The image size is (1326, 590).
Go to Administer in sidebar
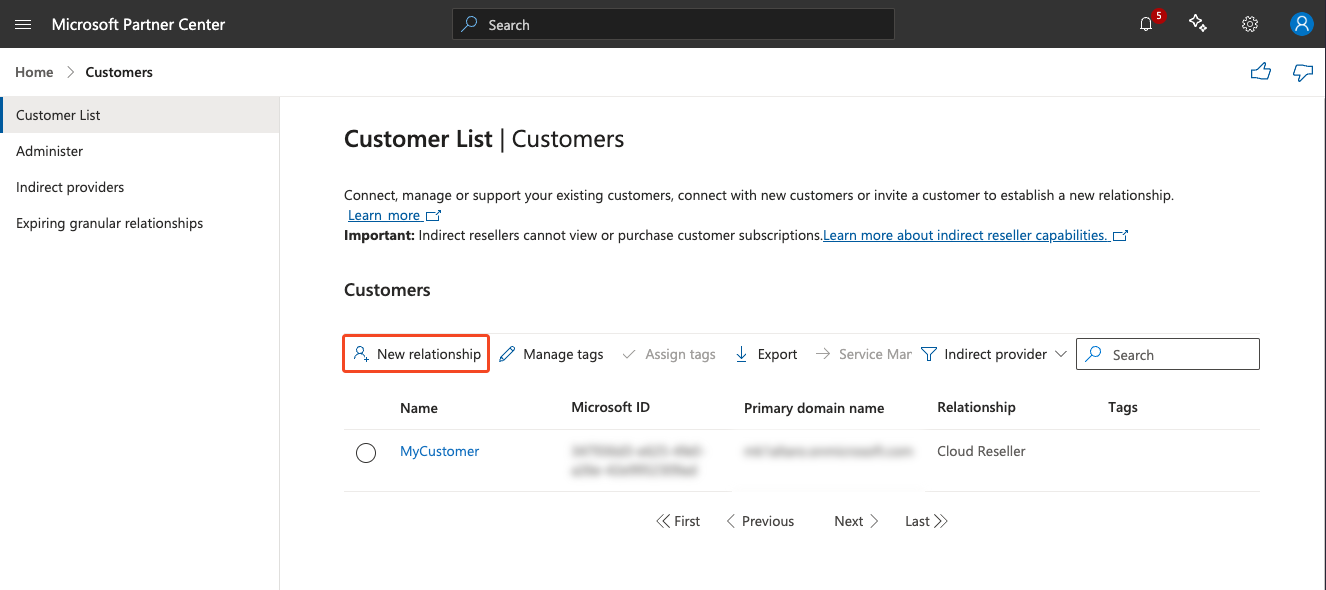coord(50,151)
